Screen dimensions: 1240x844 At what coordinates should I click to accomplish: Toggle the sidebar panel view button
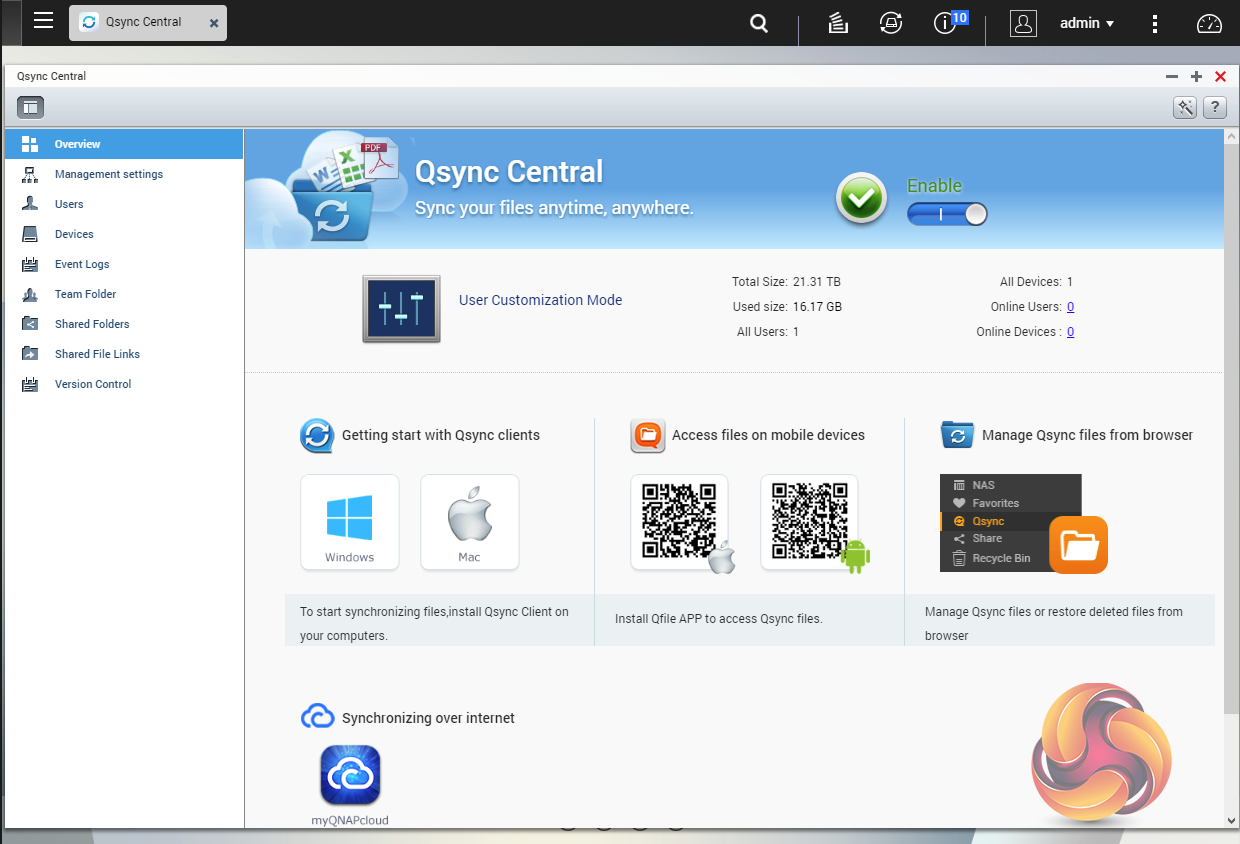(30, 107)
